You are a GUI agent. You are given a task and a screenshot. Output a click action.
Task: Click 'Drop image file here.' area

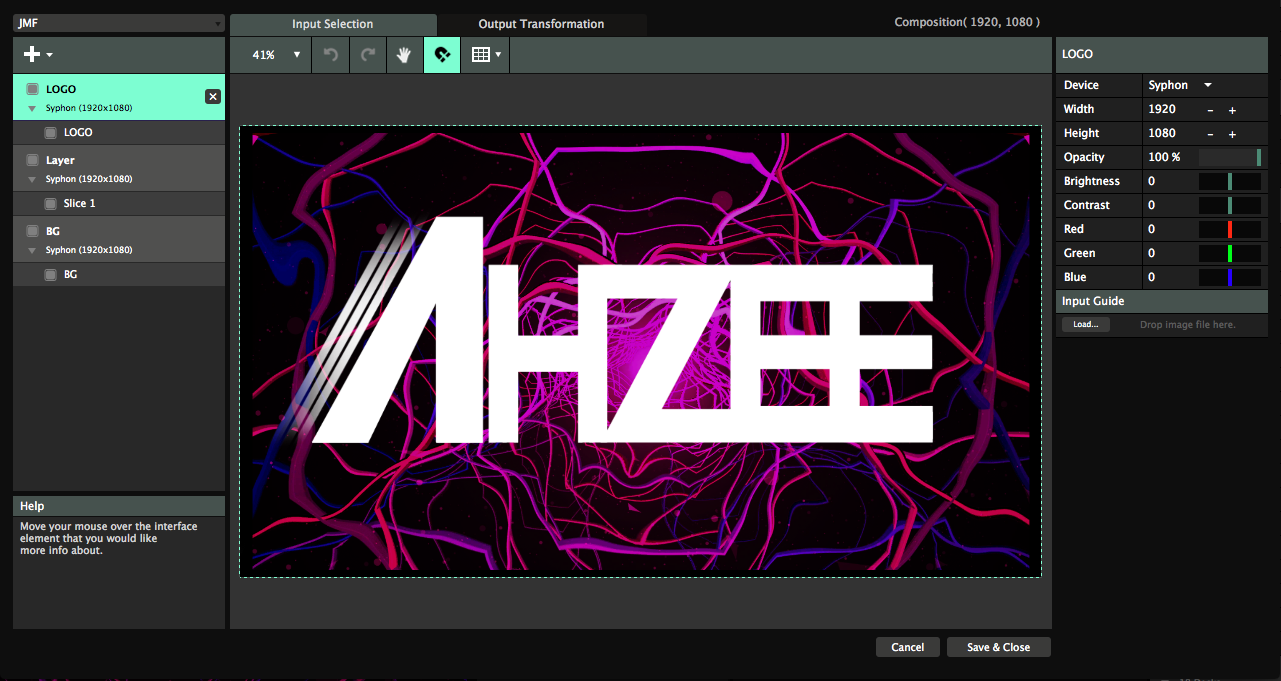click(1187, 325)
